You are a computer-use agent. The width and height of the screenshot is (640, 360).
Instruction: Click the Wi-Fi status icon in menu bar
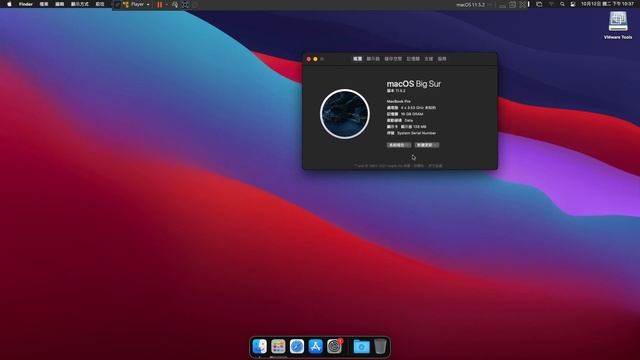tap(551, 4)
